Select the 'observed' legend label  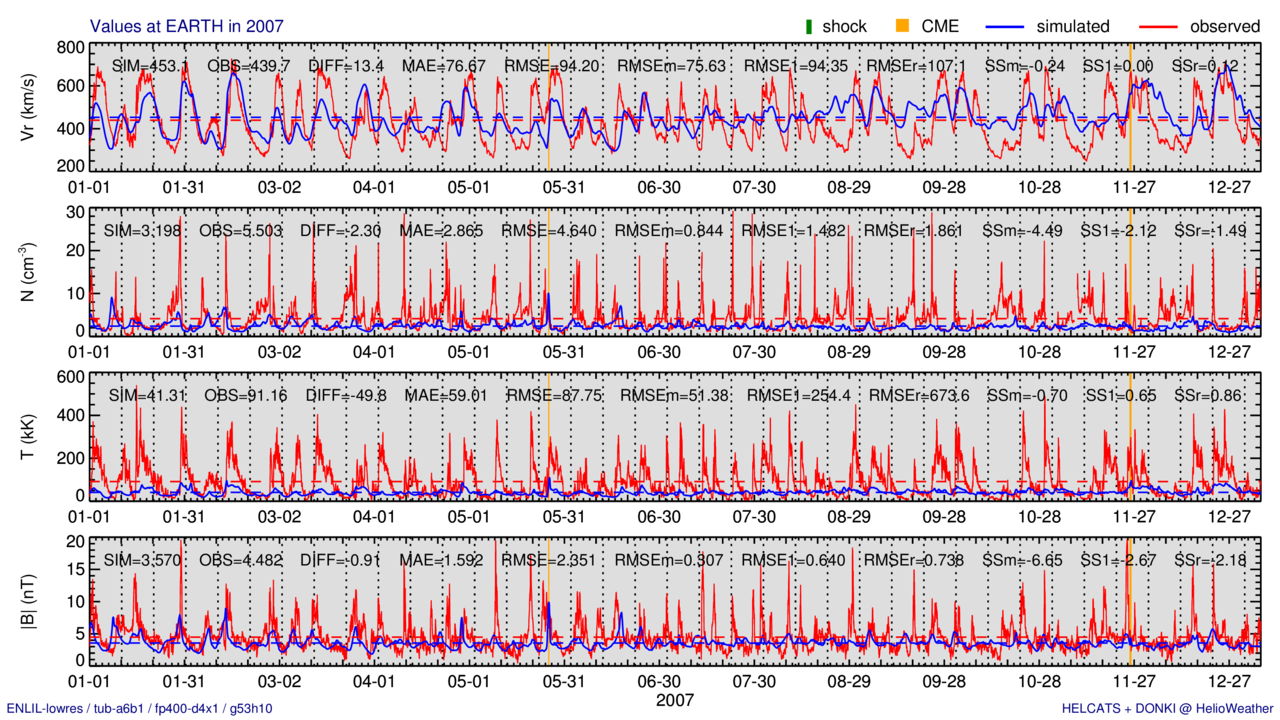coord(1225,26)
